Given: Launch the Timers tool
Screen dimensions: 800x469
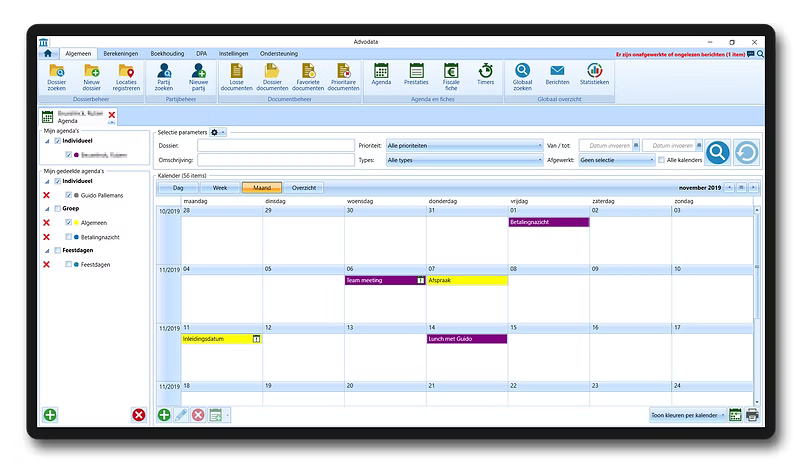Looking at the screenshot, I should coord(485,76).
